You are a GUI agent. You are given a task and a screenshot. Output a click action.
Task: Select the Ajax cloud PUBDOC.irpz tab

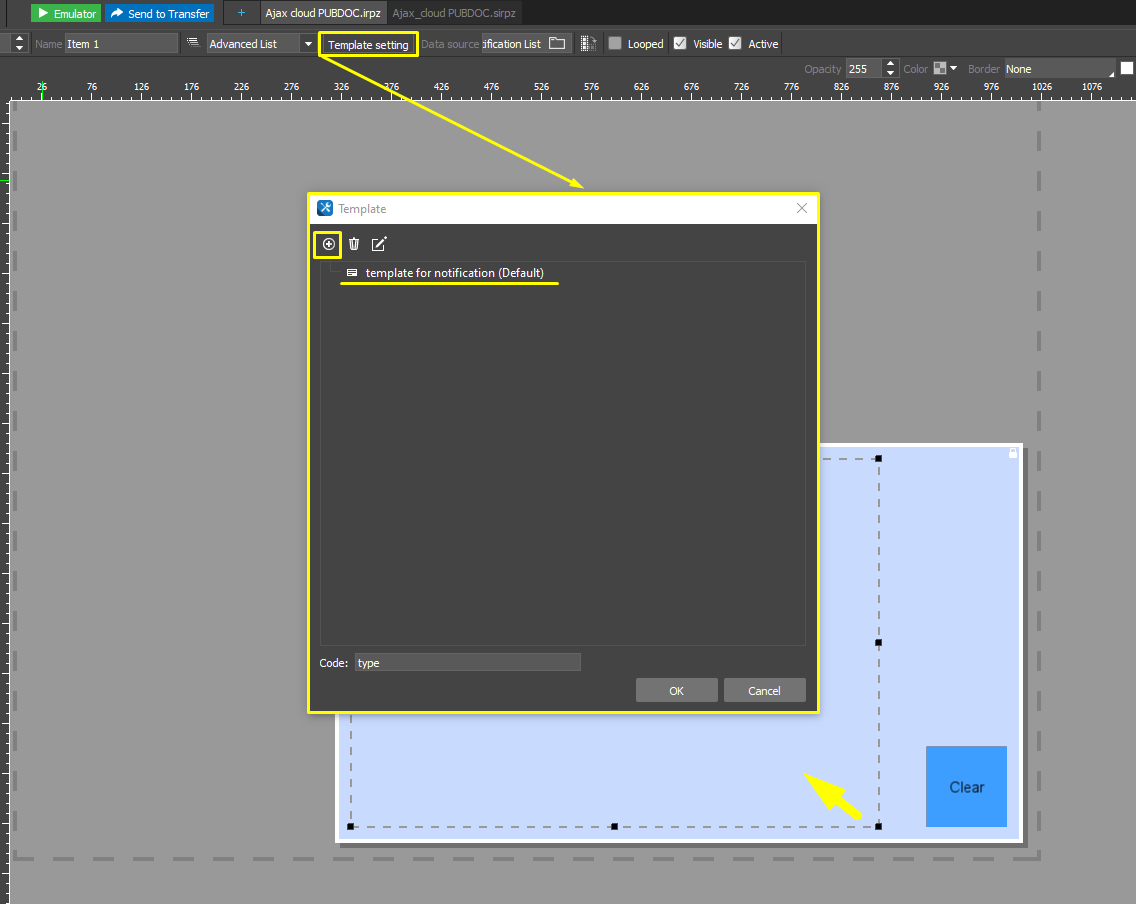pyautogui.click(x=323, y=13)
